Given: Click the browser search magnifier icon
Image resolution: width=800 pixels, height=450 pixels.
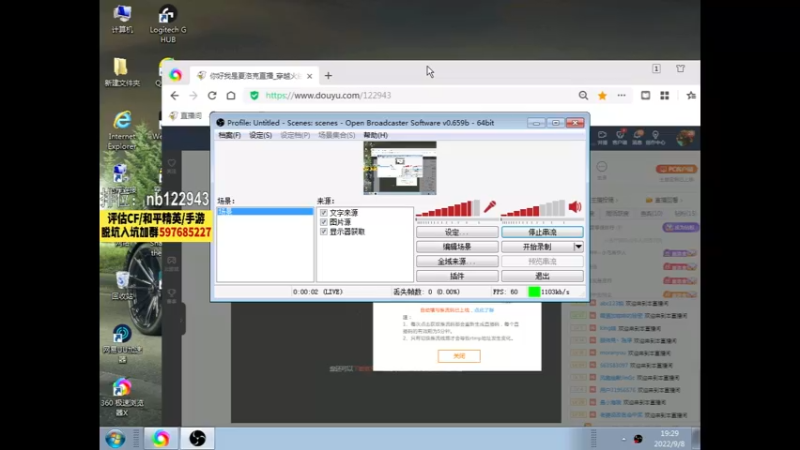Looking at the screenshot, I should pos(583,95).
